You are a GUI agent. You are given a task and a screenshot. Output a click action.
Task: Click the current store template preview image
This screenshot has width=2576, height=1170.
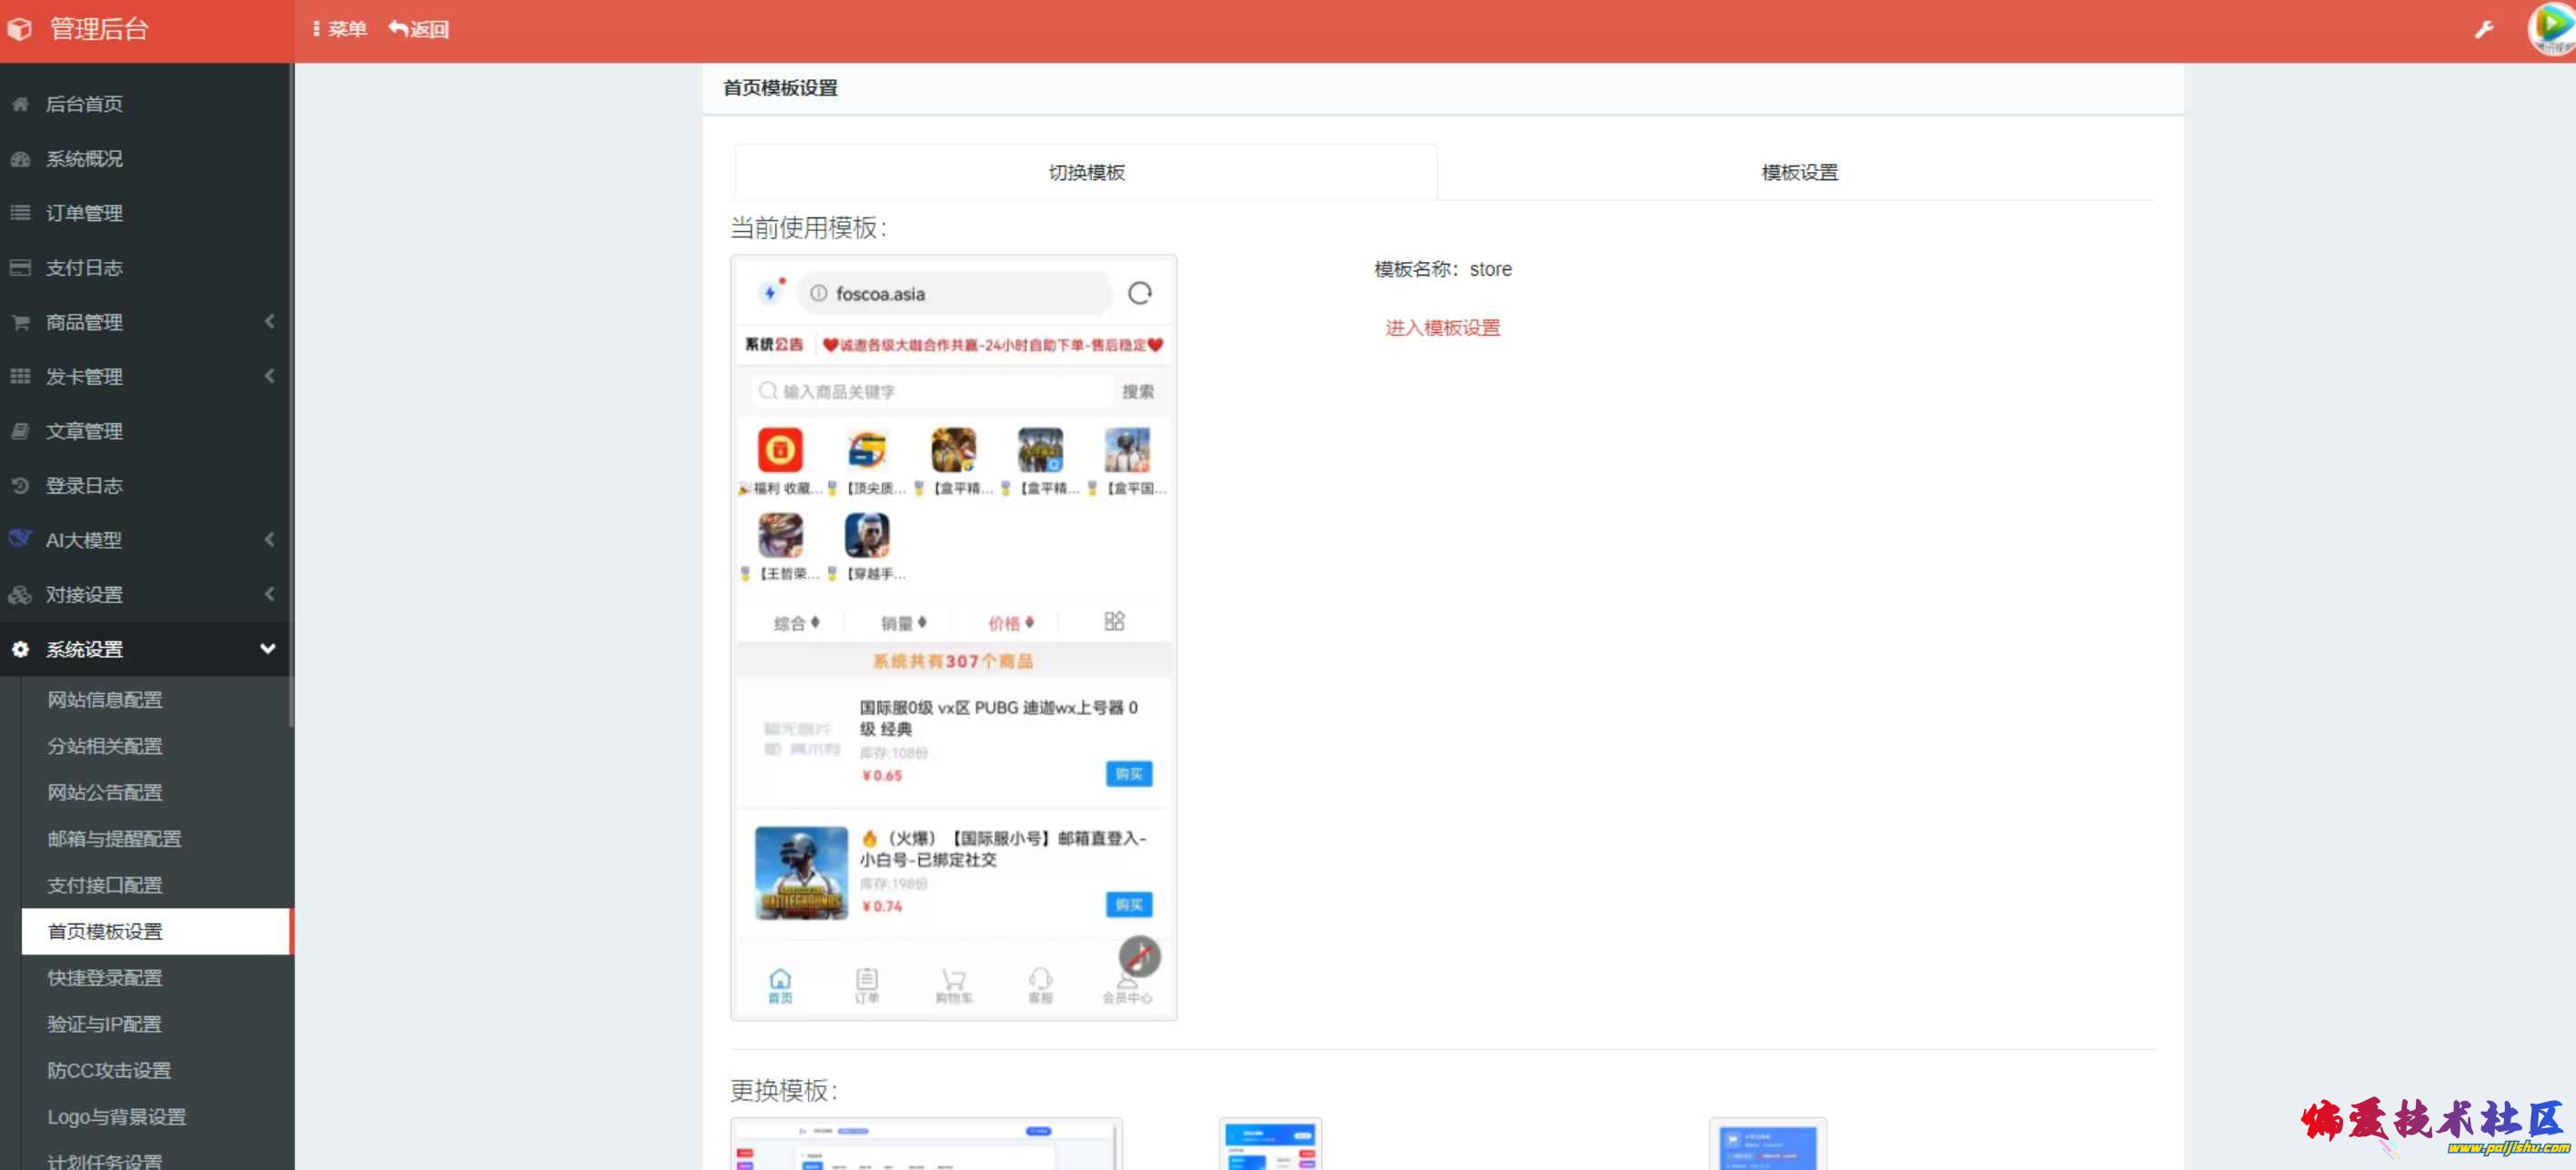[x=953, y=637]
